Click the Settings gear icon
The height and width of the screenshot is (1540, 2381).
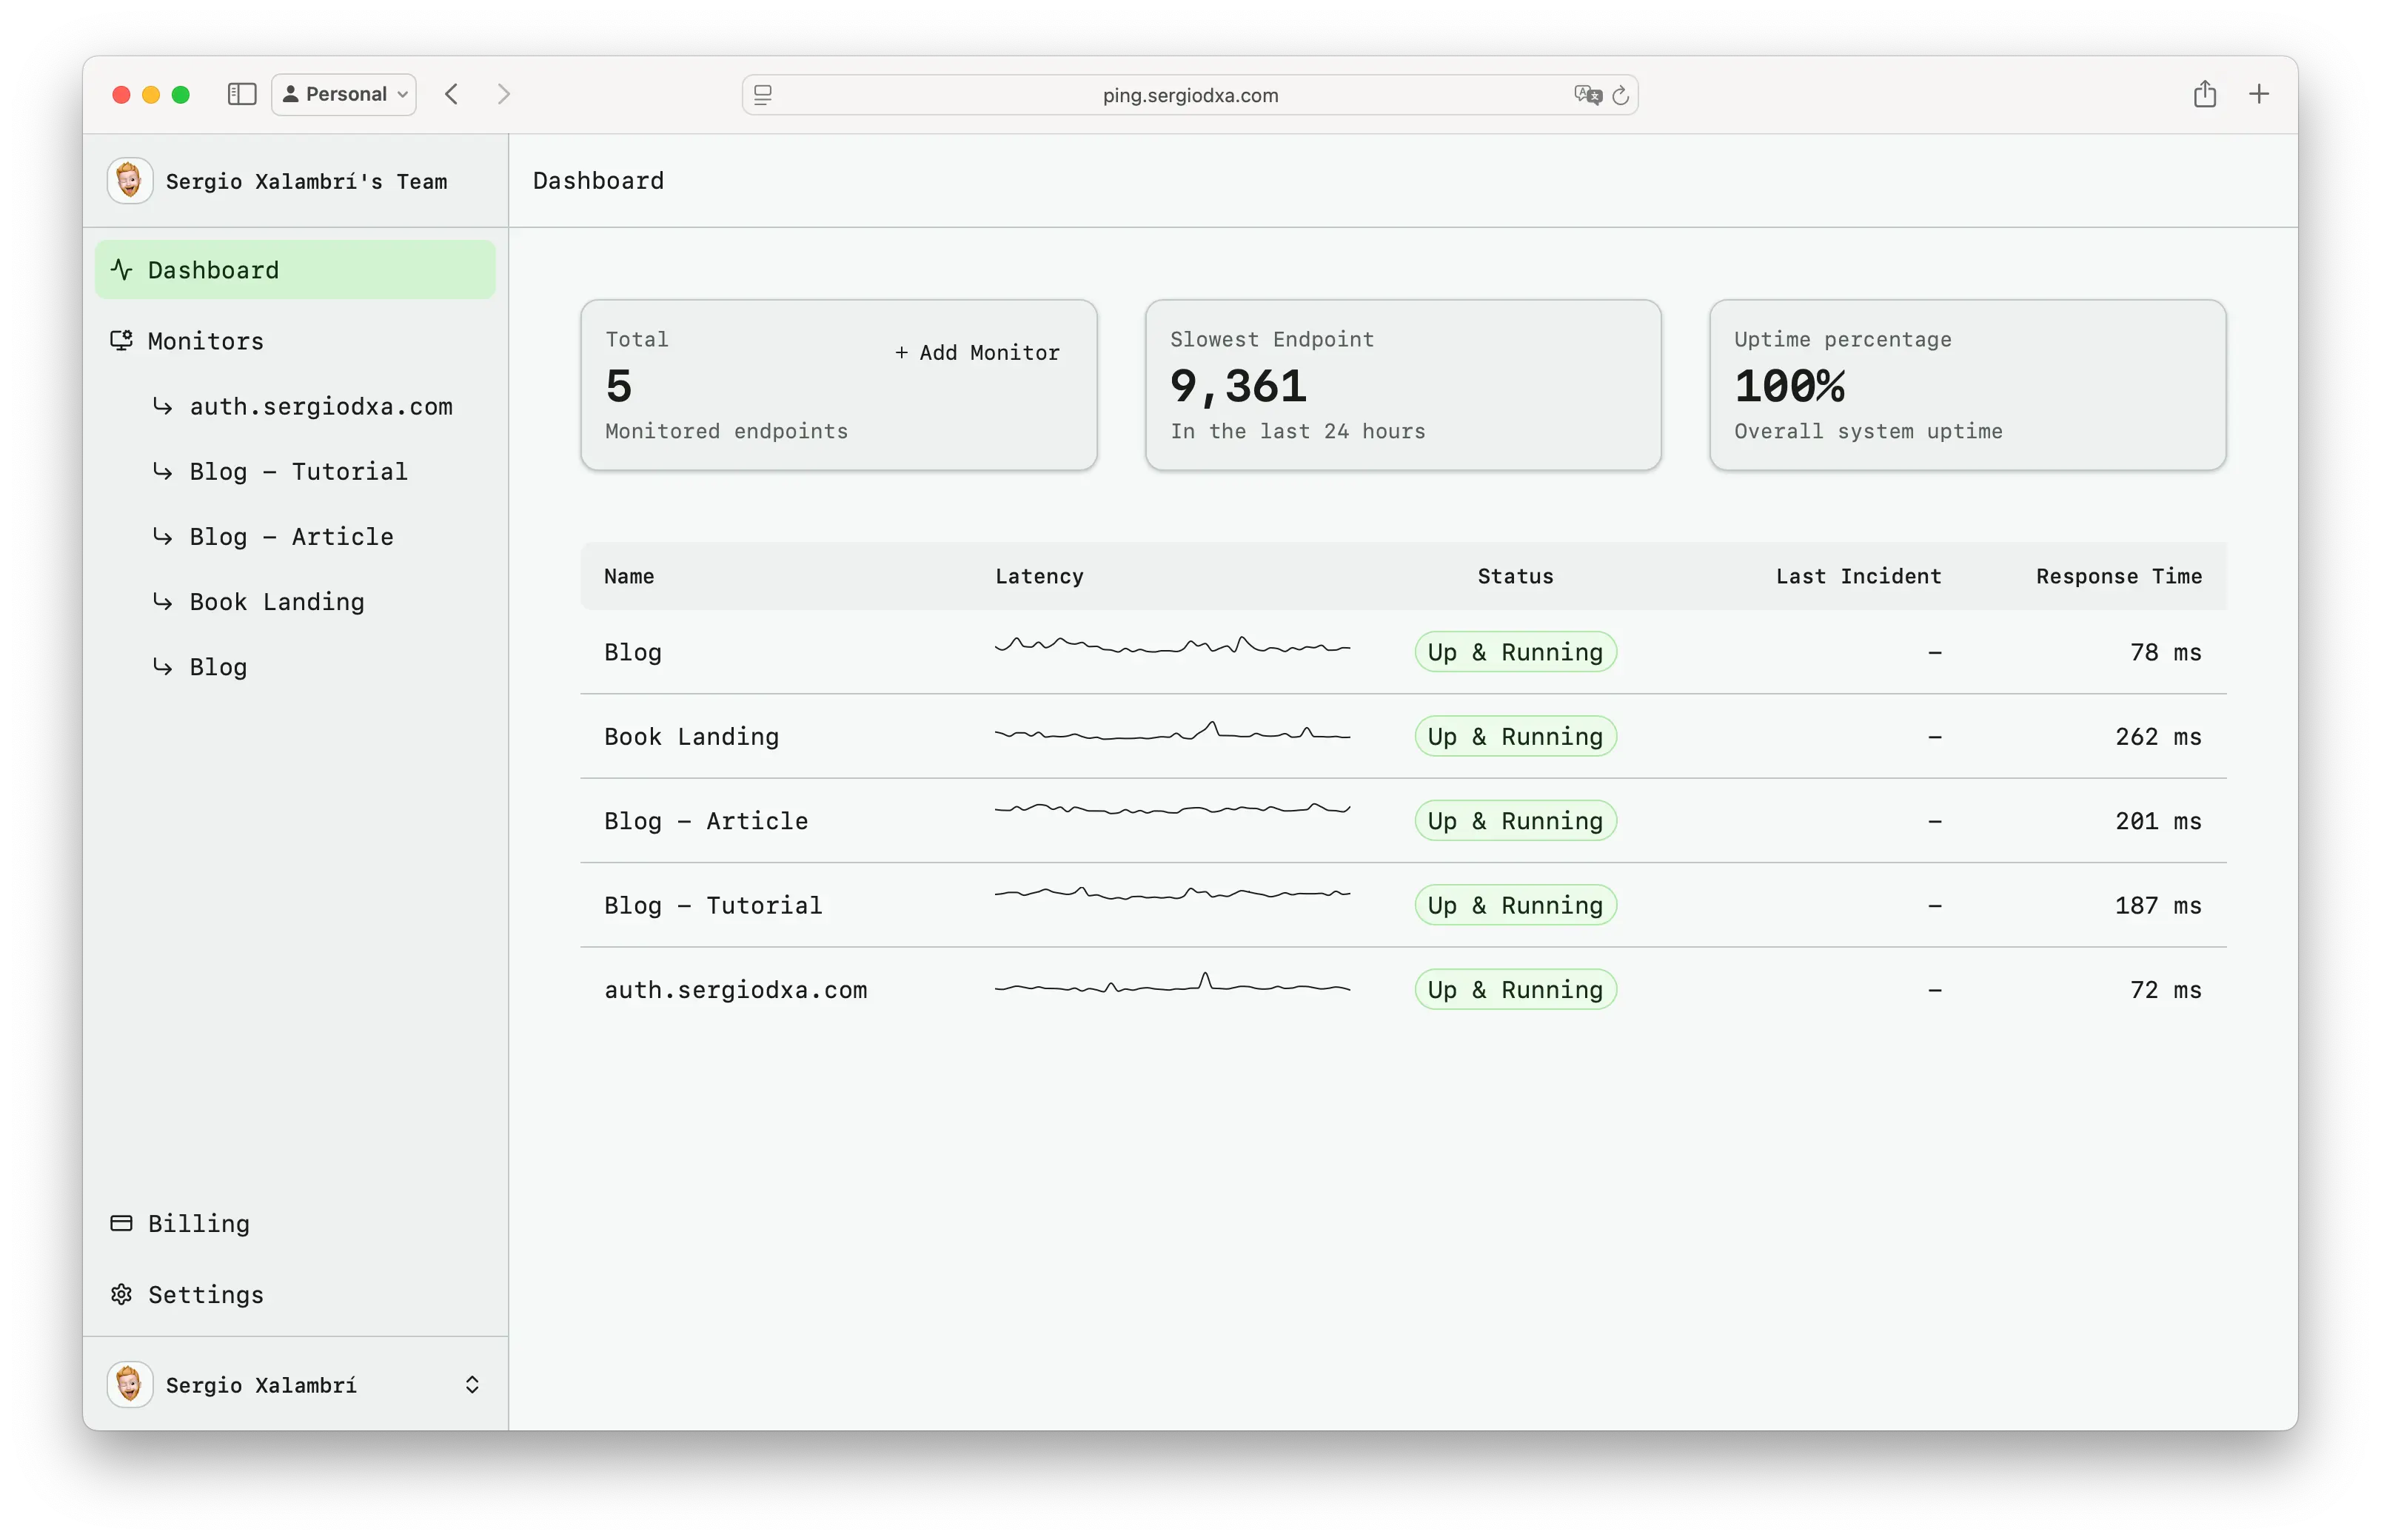click(x=122, y=1294)
